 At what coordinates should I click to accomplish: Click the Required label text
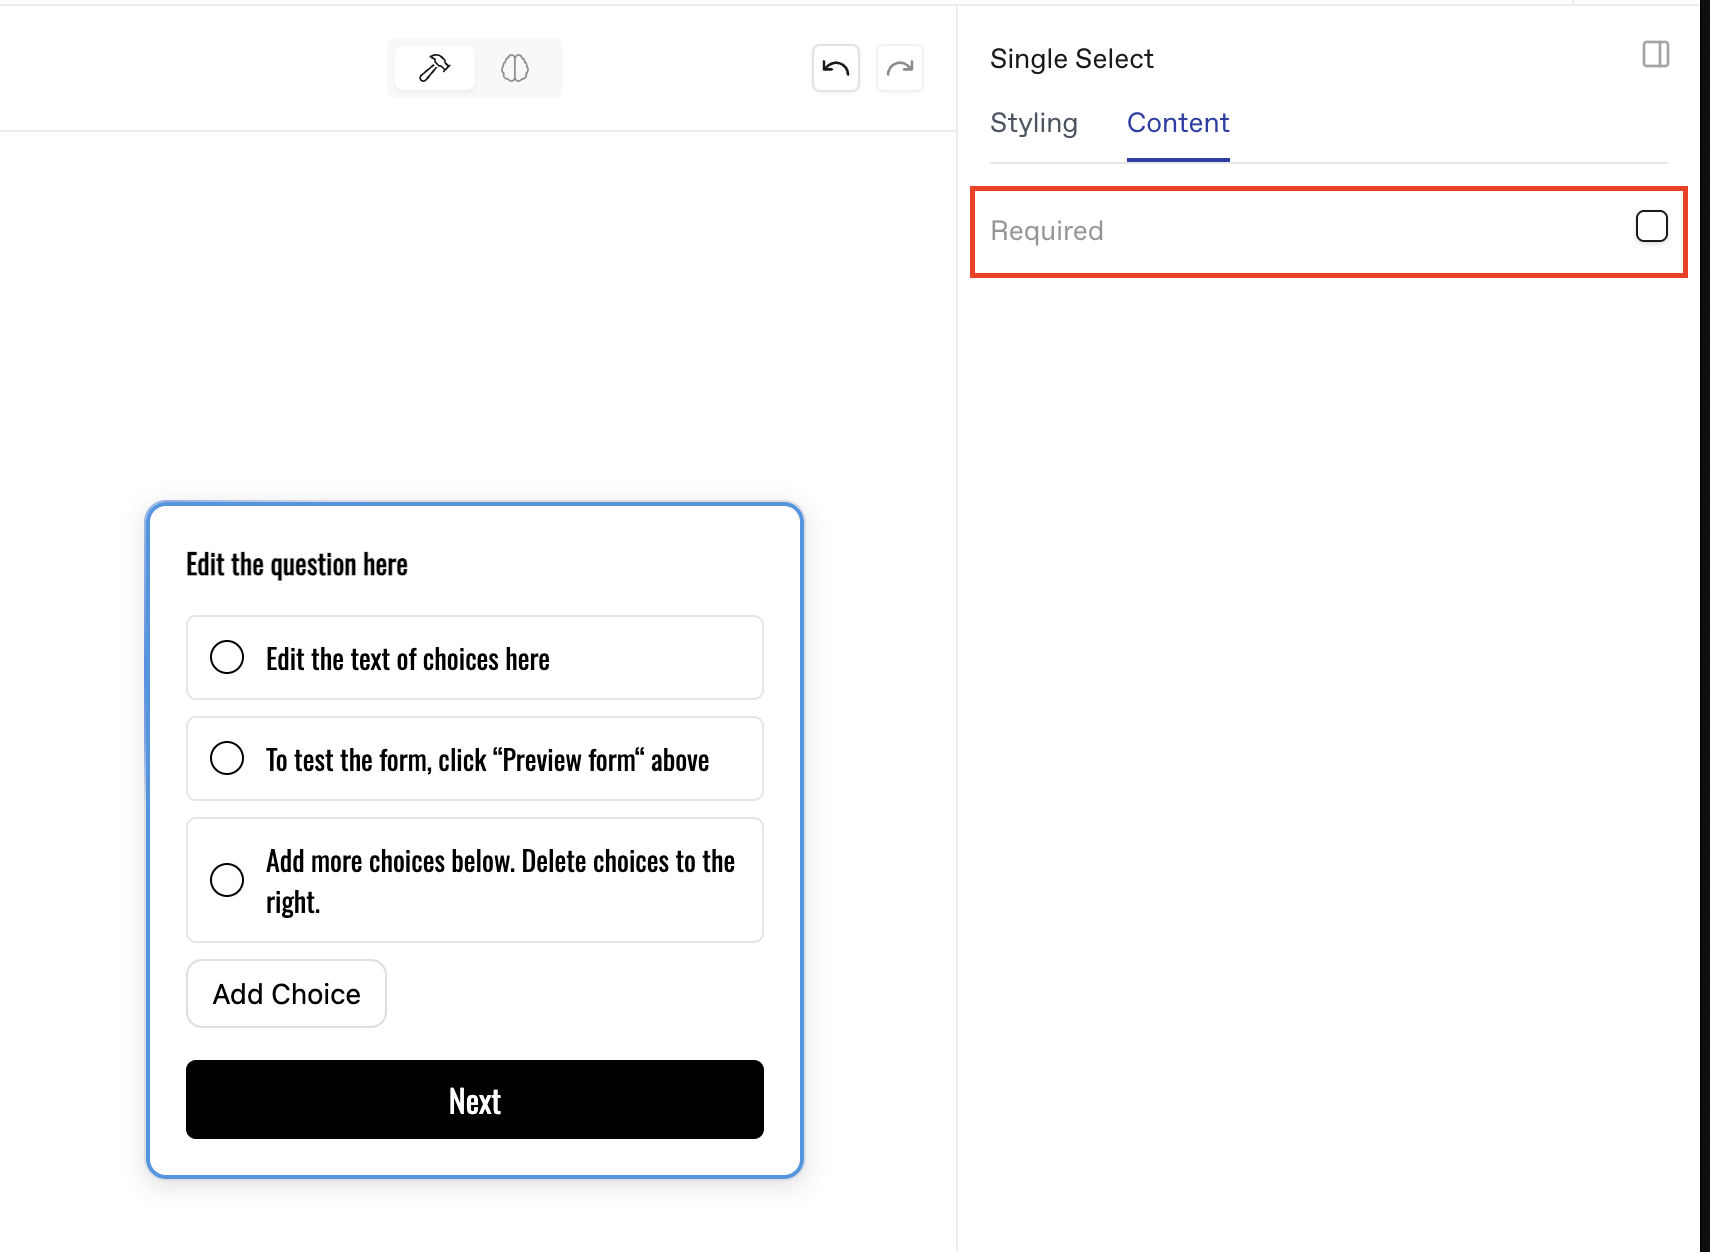coord(1047,231)
